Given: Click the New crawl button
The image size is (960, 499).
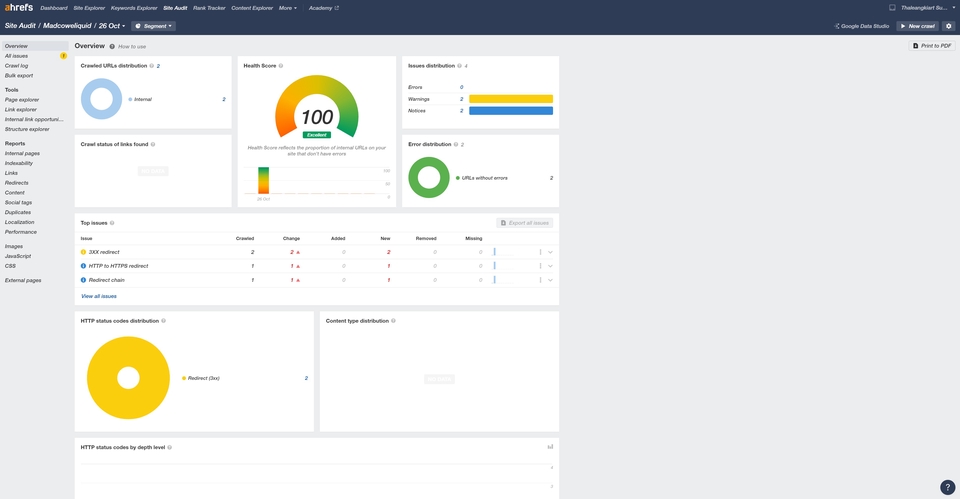Looking at the screenshot, I should pos(918,26).
